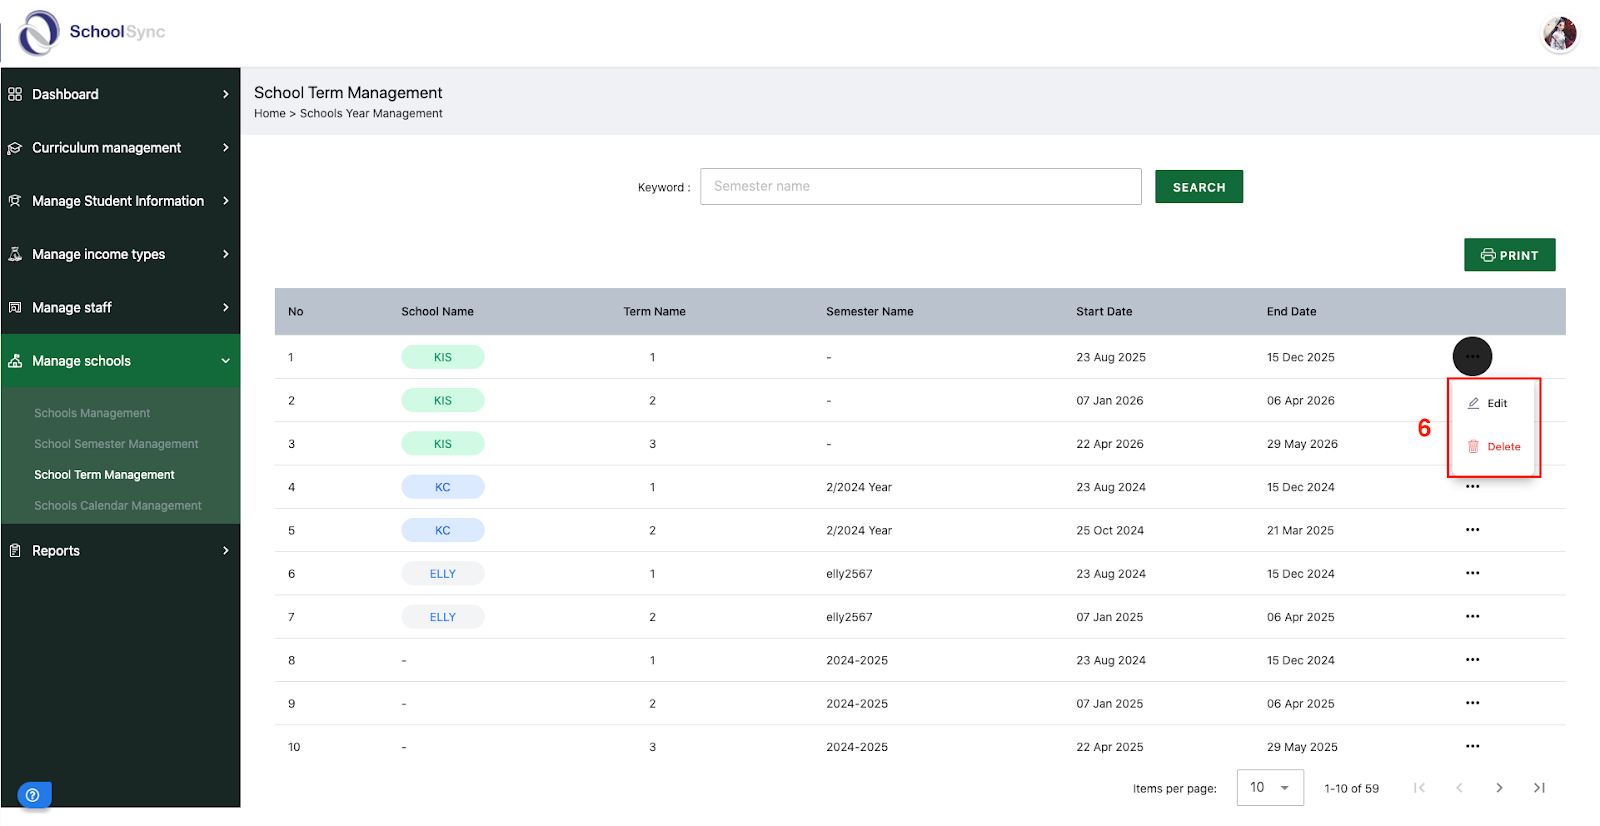The width and height of the screenshot is (1600, 826).
Task: Open the items per page dropdown
Action: (1270, 788)
